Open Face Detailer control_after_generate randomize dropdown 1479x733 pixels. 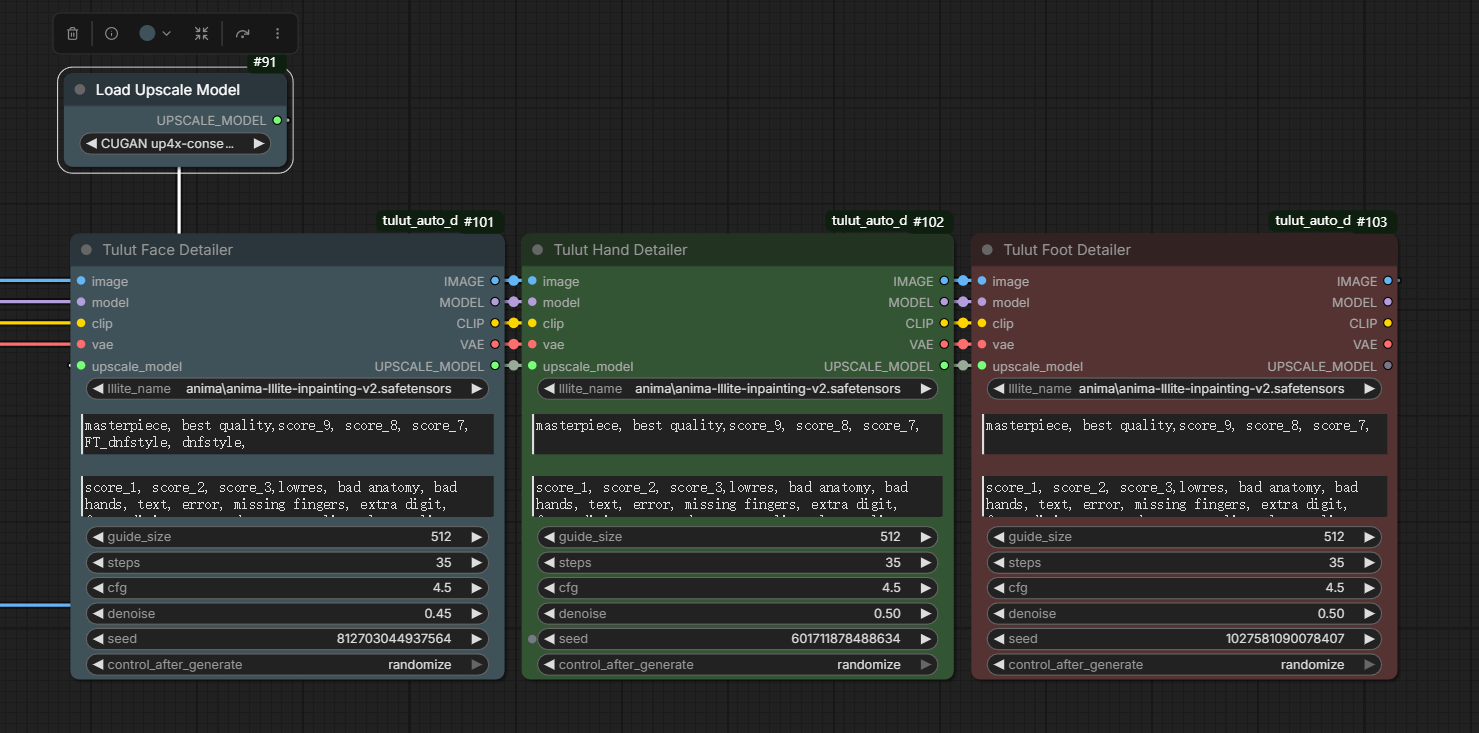point(288,664)
